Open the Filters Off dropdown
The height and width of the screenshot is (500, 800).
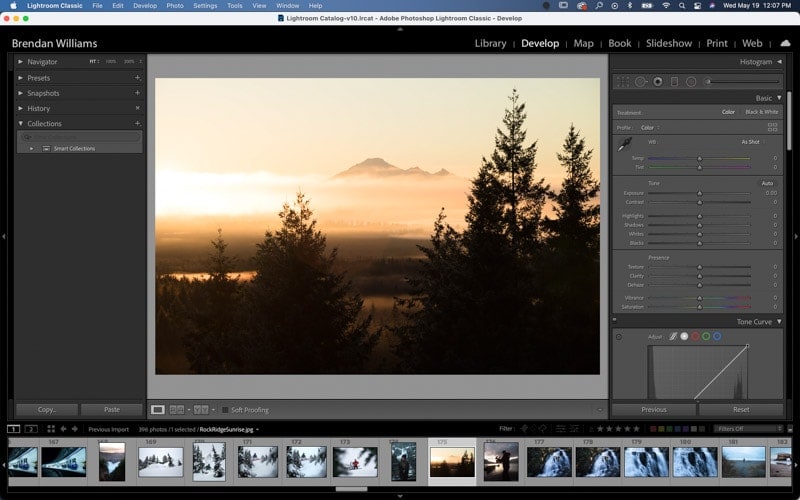coord(748,429)
